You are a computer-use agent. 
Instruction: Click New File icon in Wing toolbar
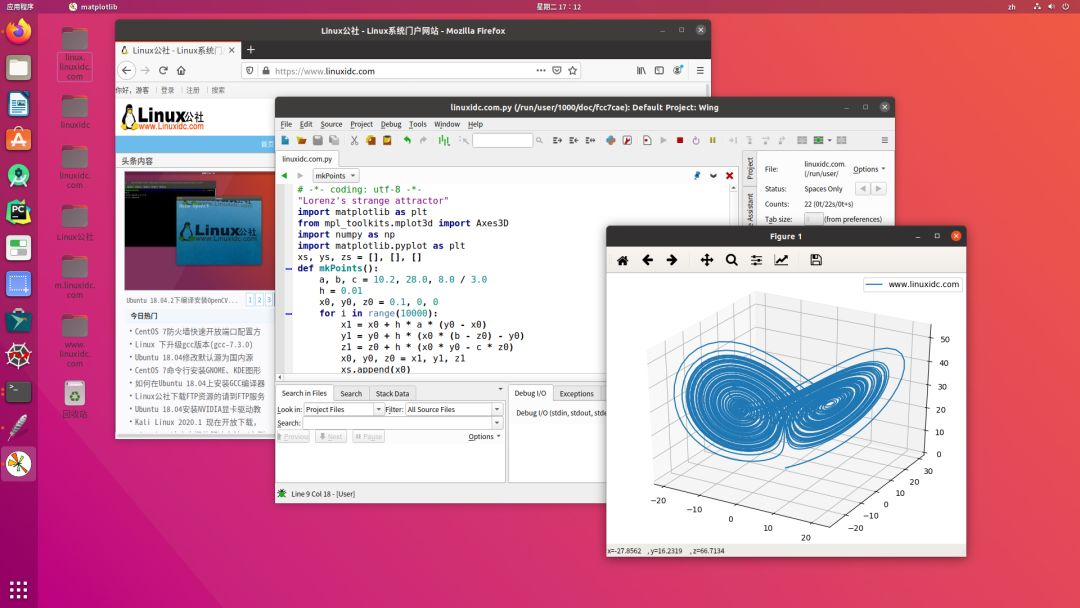click(x=285, y=140)
